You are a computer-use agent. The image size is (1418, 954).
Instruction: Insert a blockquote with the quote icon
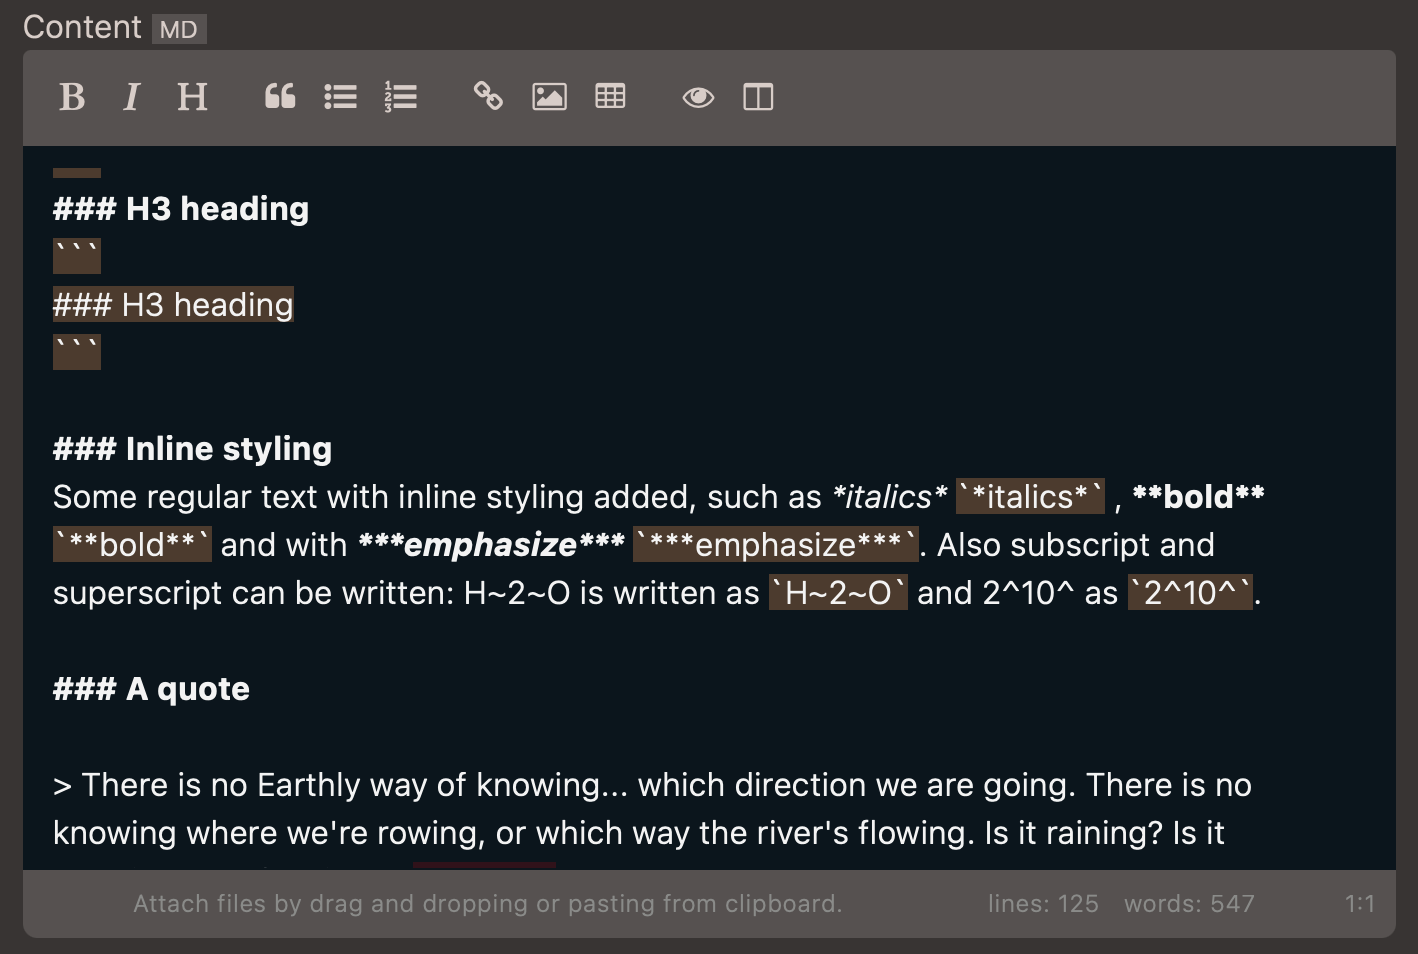(x=279, y=97)
